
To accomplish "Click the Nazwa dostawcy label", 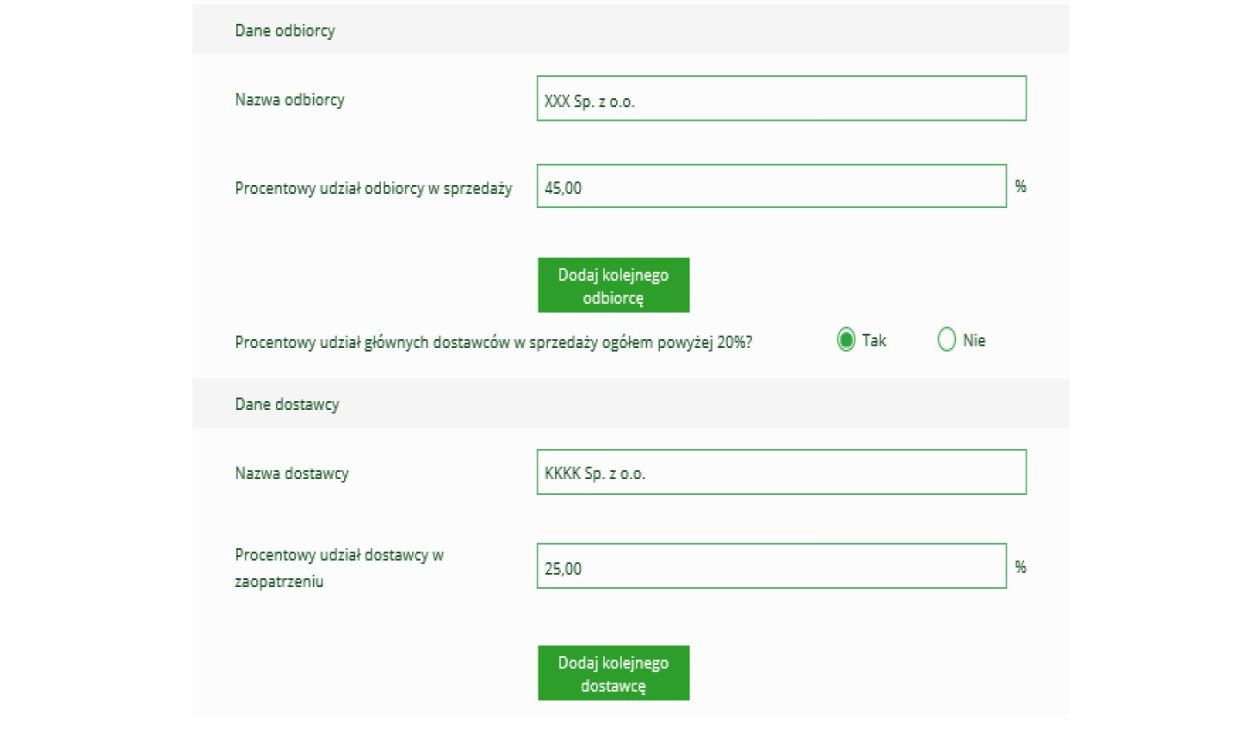I will tap(291, 474).
